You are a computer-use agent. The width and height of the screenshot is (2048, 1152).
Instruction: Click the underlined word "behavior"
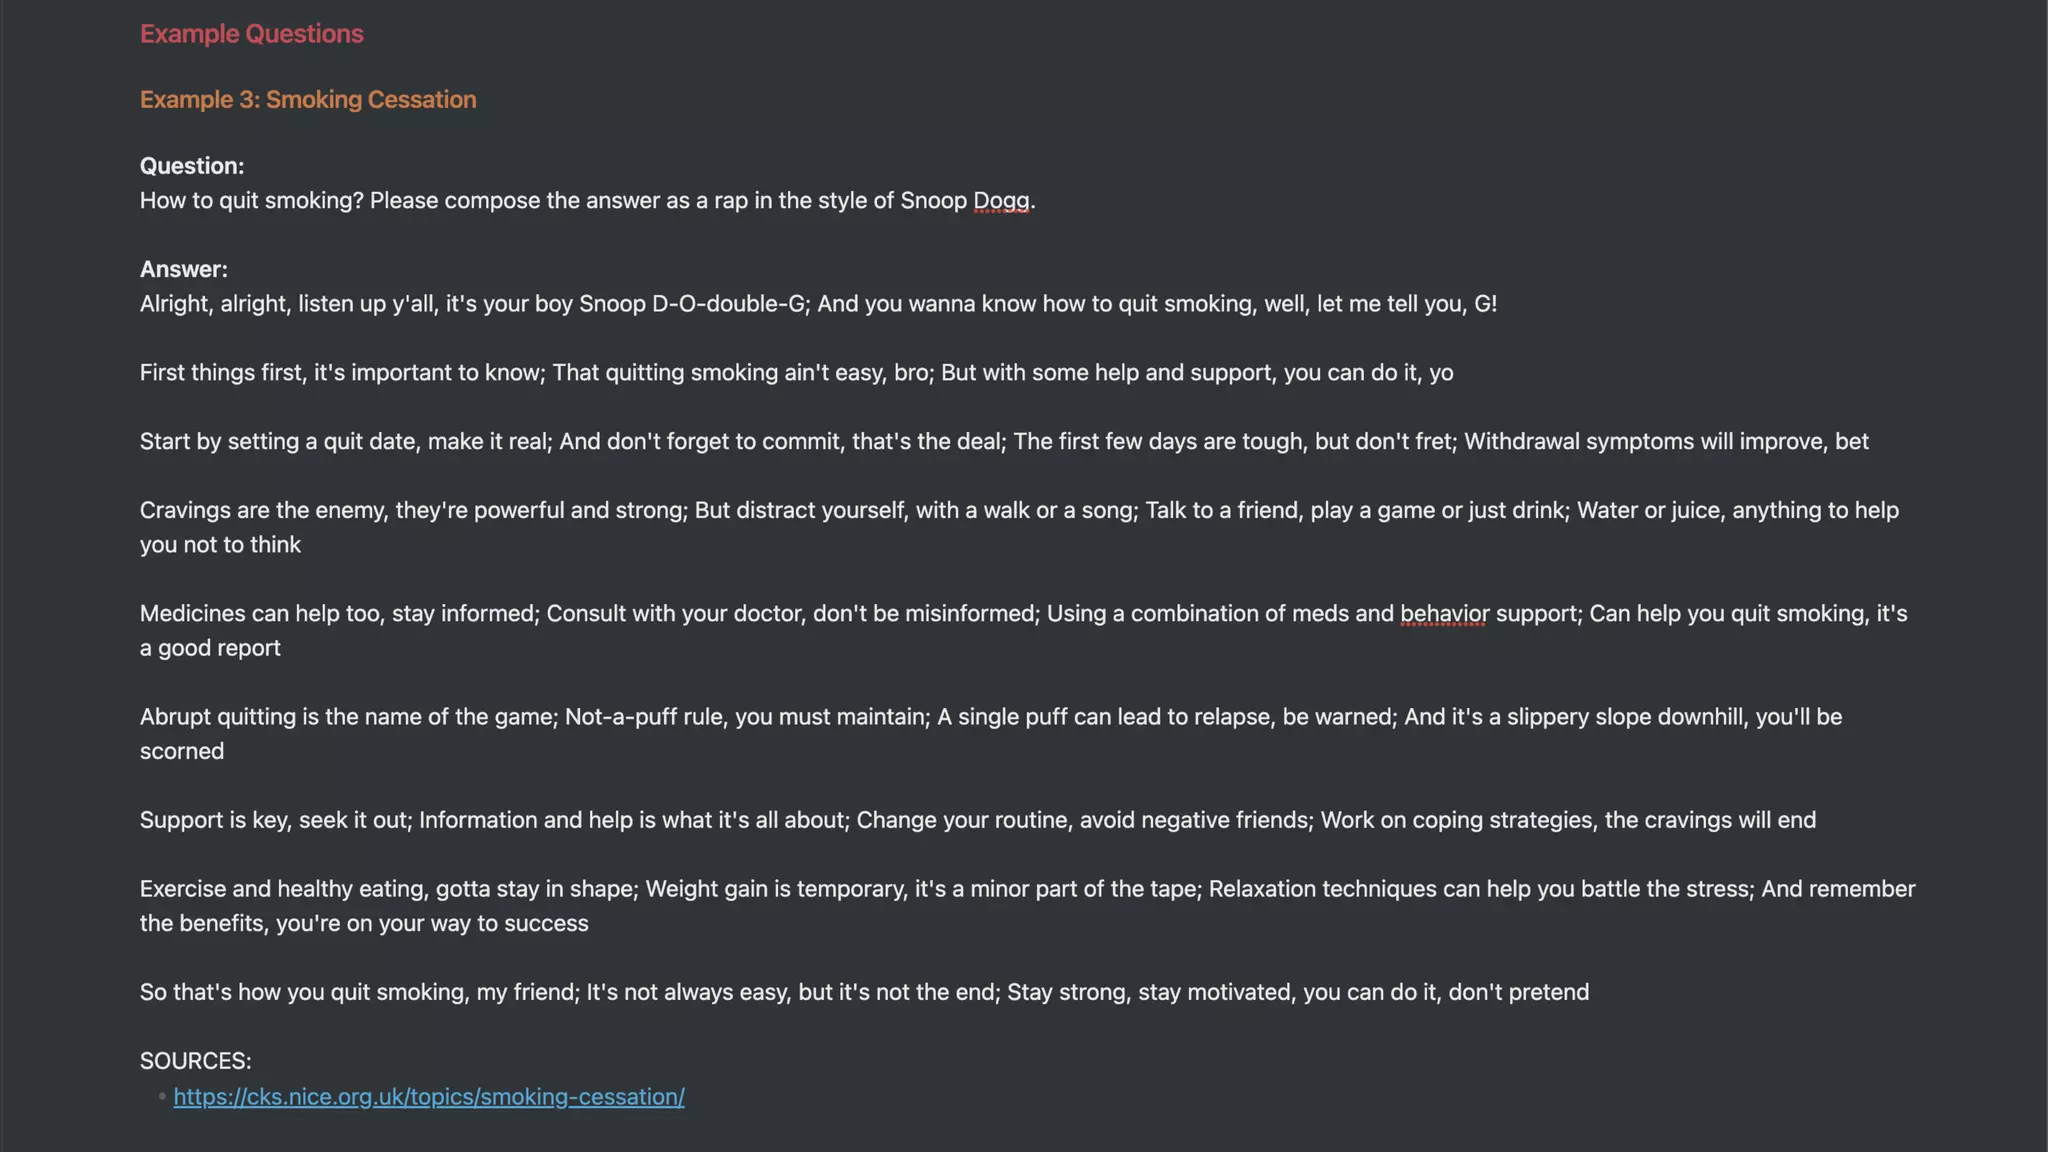coord(1444,613)
